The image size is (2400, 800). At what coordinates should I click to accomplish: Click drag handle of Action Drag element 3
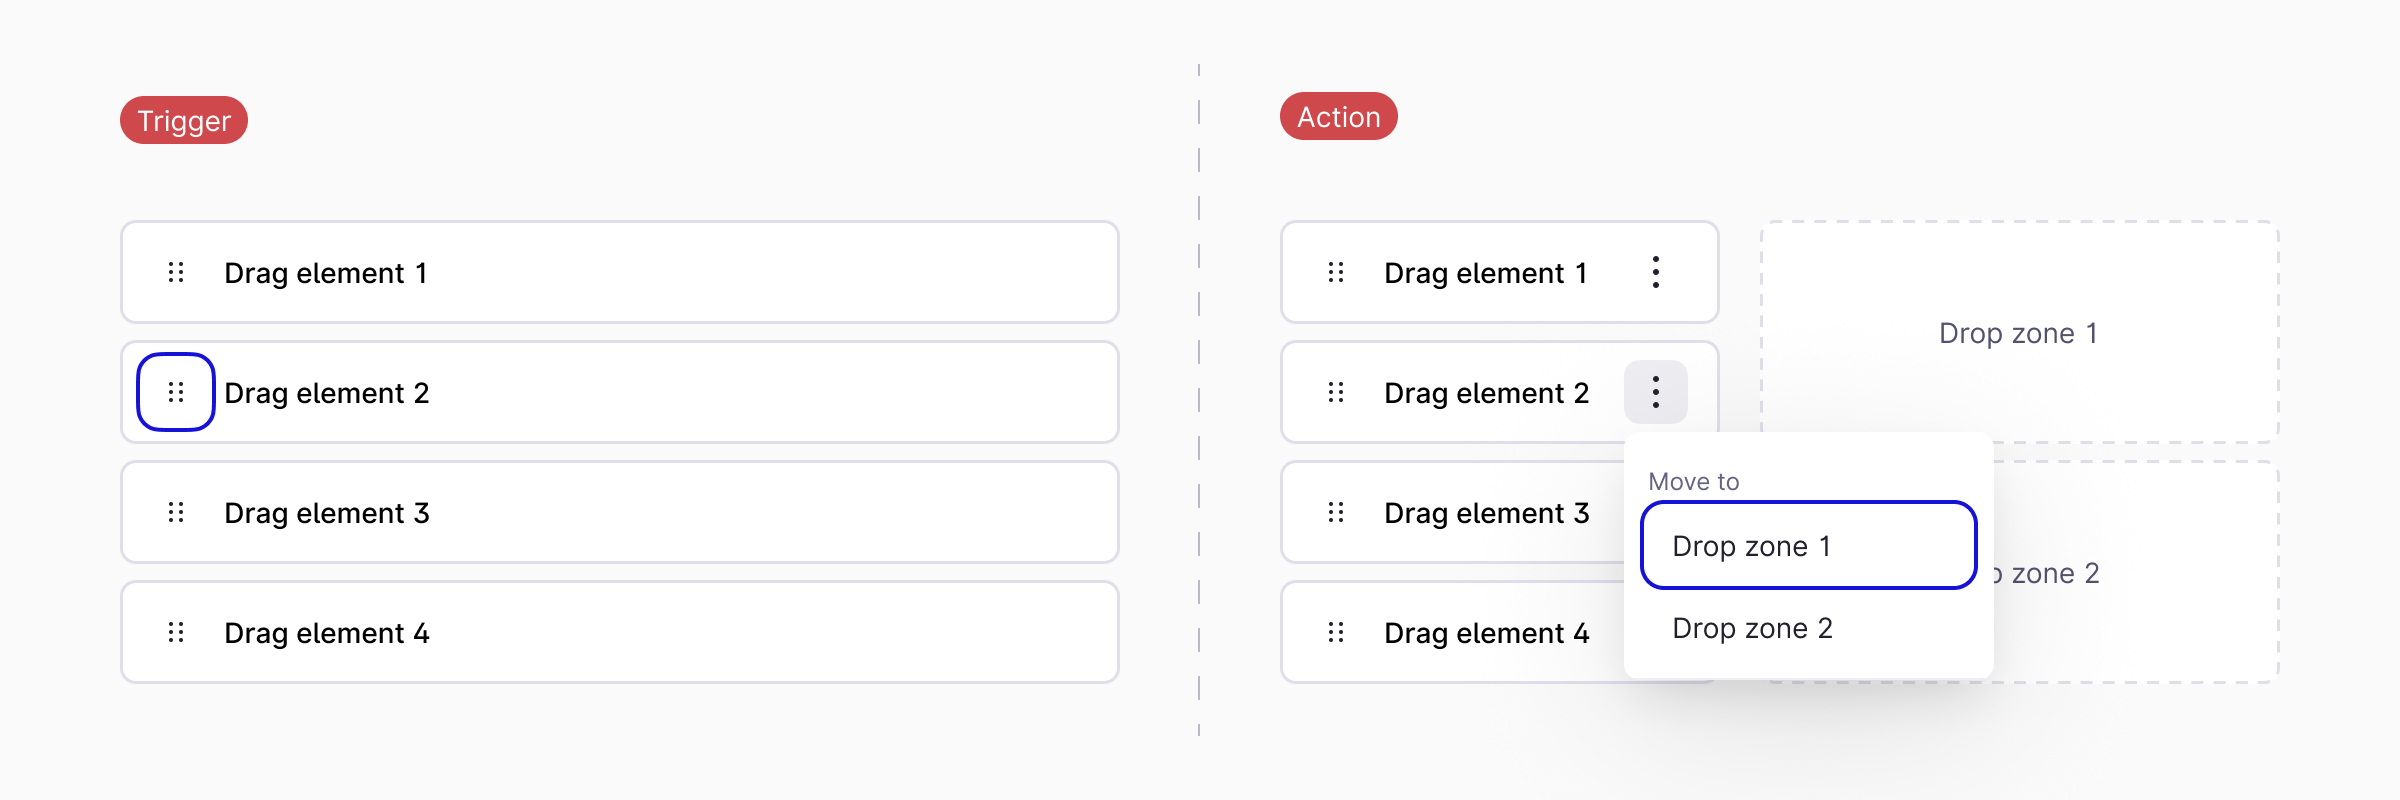click(1336, 512)
